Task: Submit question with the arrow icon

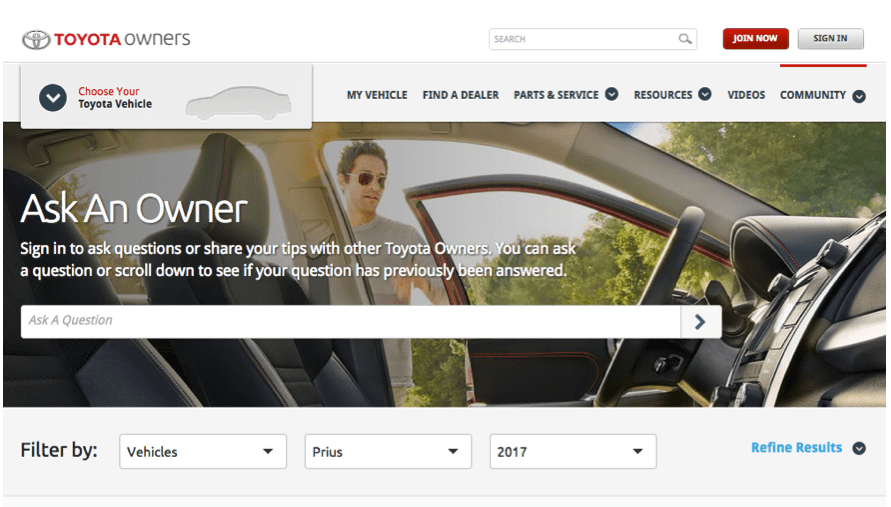Action: click(x=700, y=322)
